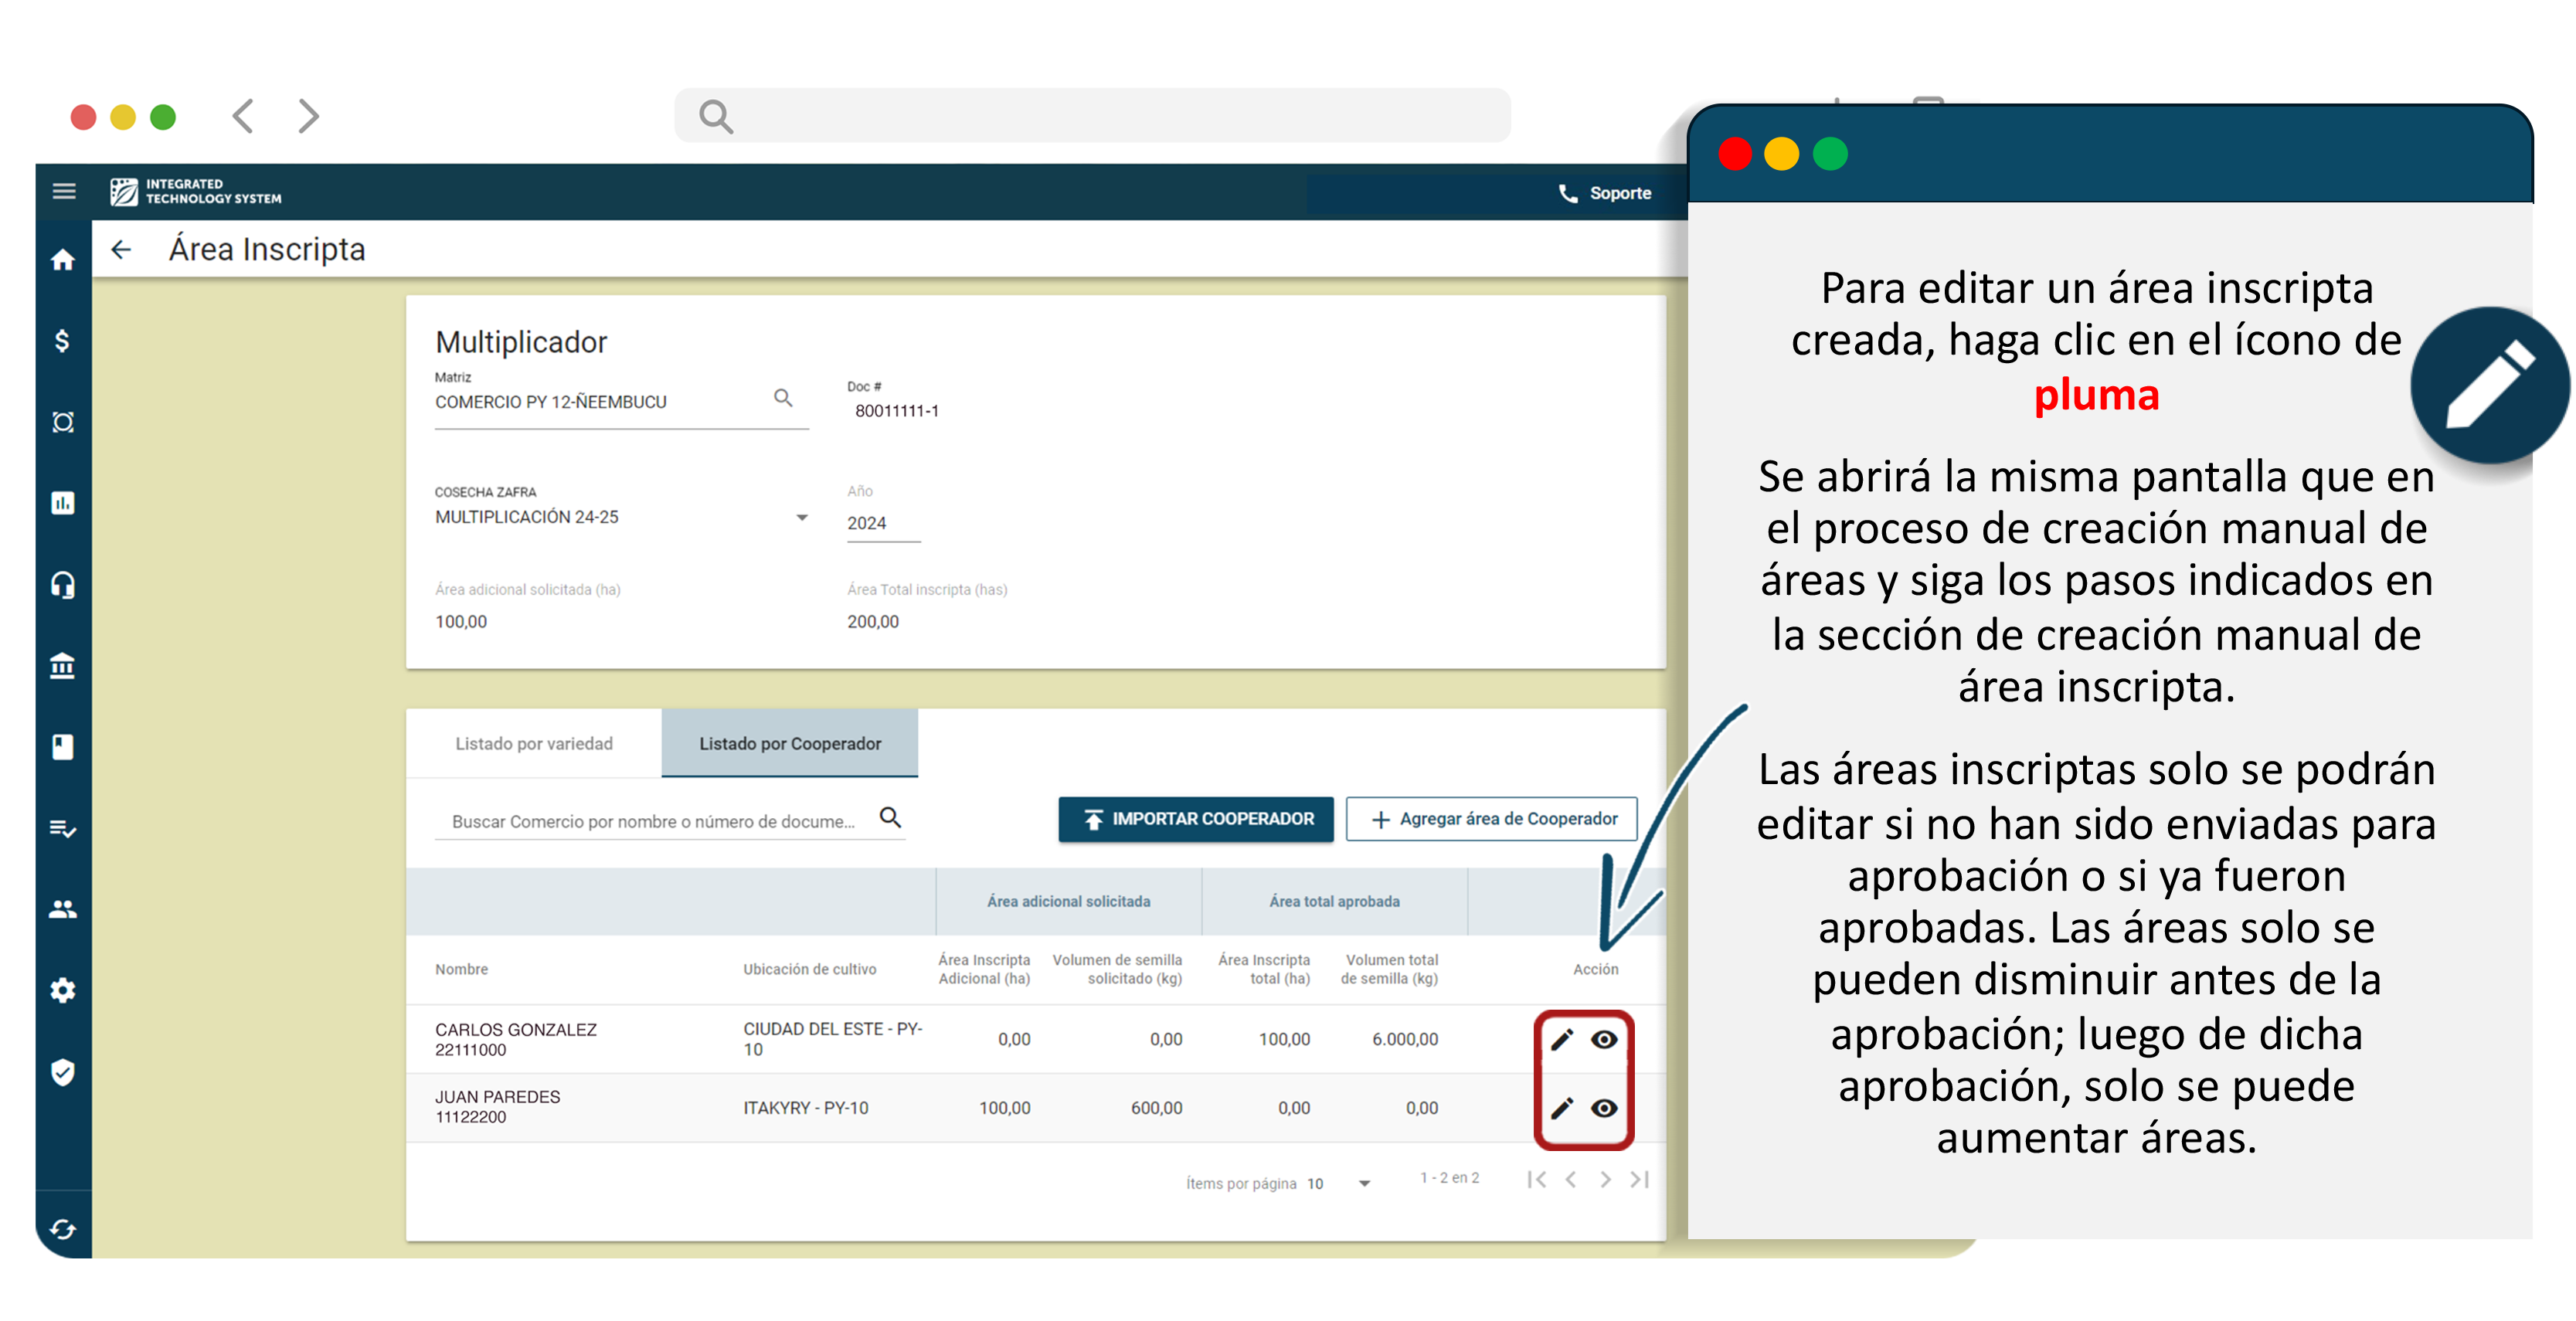Switch to Listado por variedad tab

(534, 743)
